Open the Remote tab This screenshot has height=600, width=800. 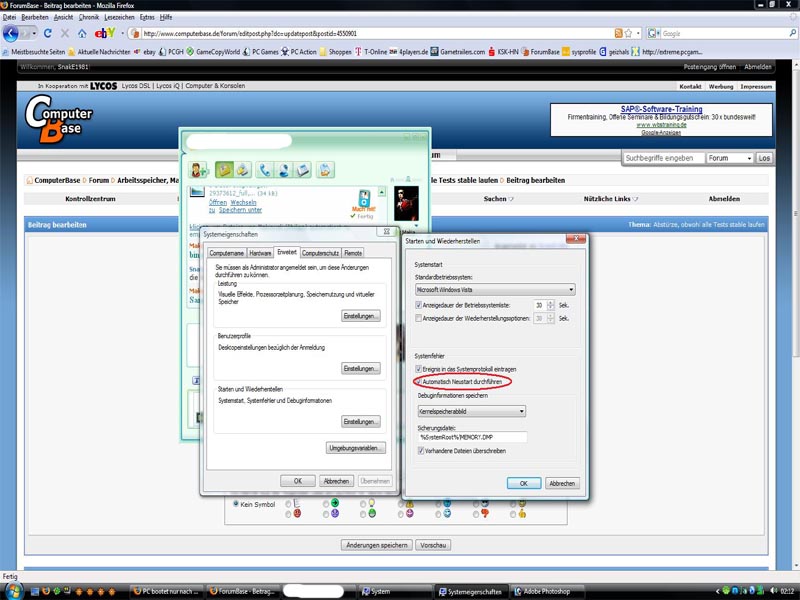click(353, 253)
